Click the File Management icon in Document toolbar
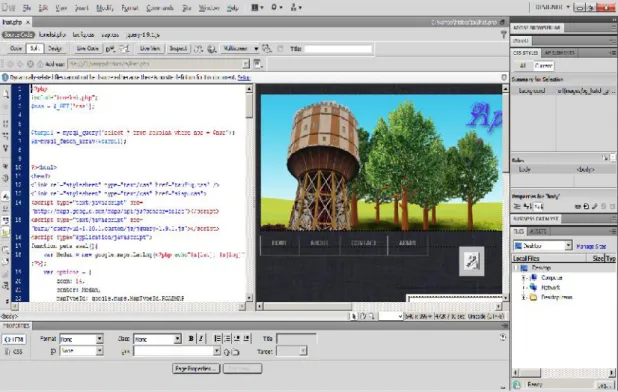618x392 pixels. tap(199, 49)
